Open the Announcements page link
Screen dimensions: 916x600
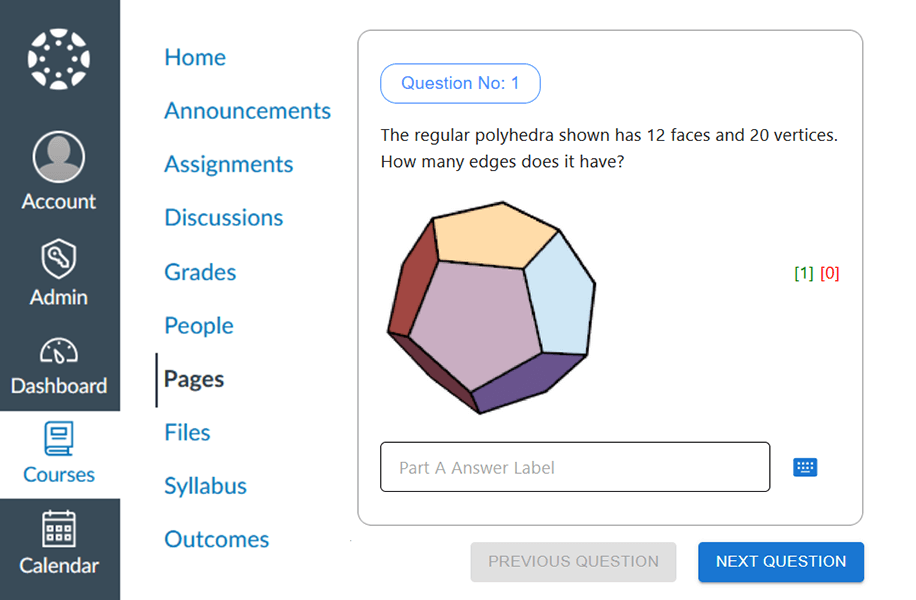[x=247, y=111]
